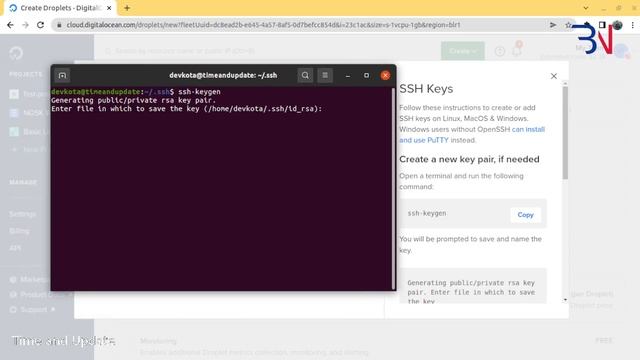Open the green Create dropdown button

462,51
